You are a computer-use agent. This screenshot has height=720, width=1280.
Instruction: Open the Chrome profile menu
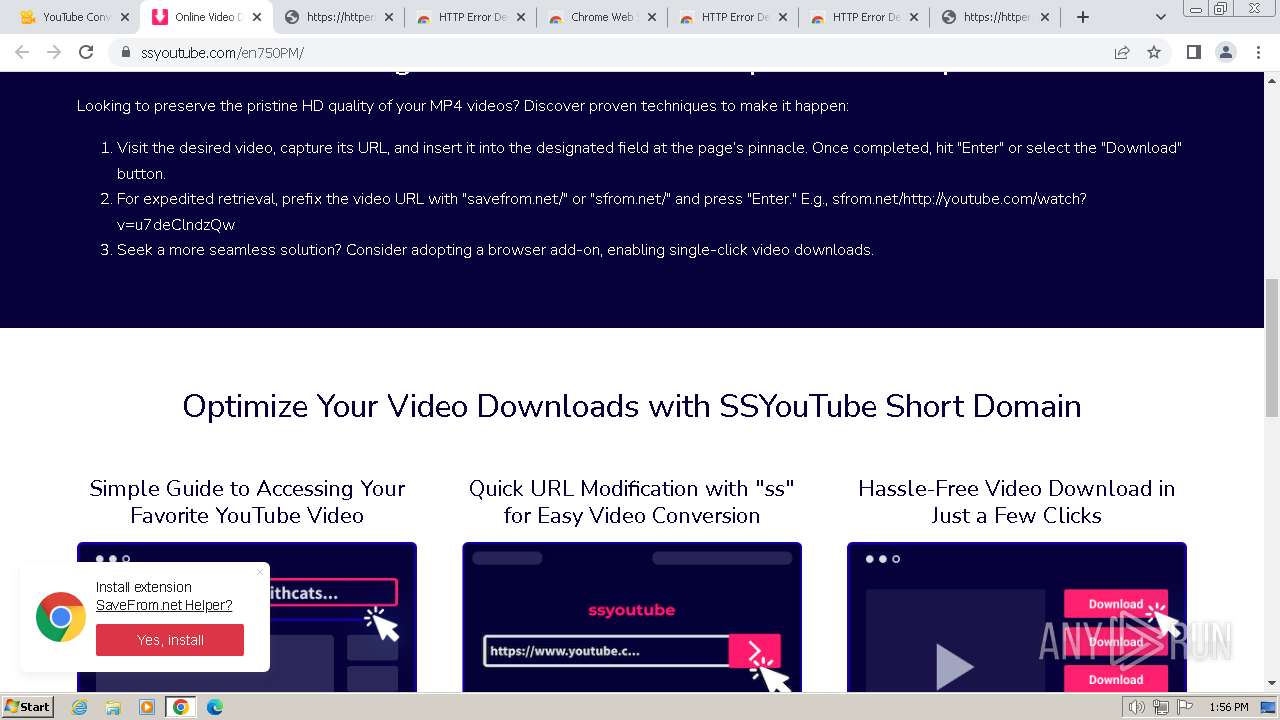[x=1225, y=52]
